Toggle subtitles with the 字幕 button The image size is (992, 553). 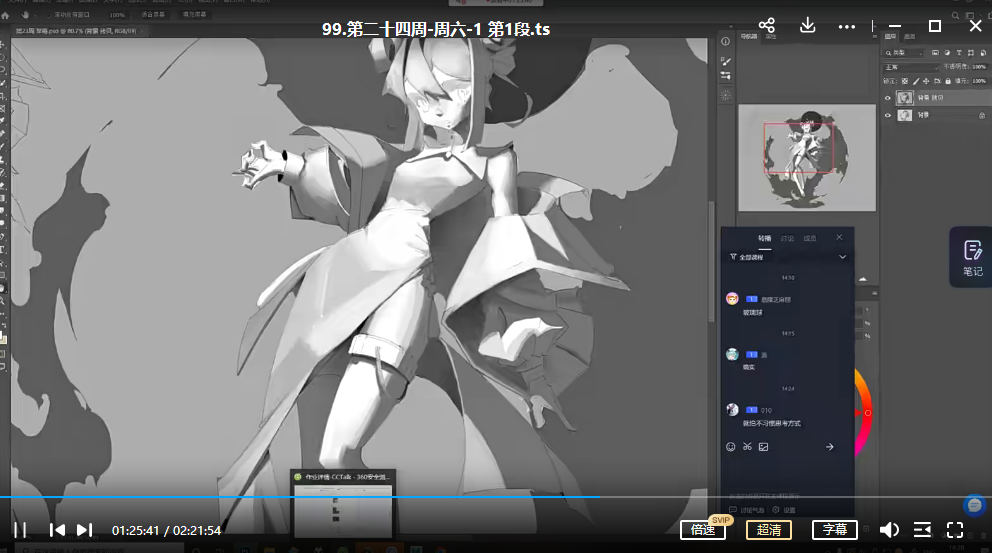point(835,530)
